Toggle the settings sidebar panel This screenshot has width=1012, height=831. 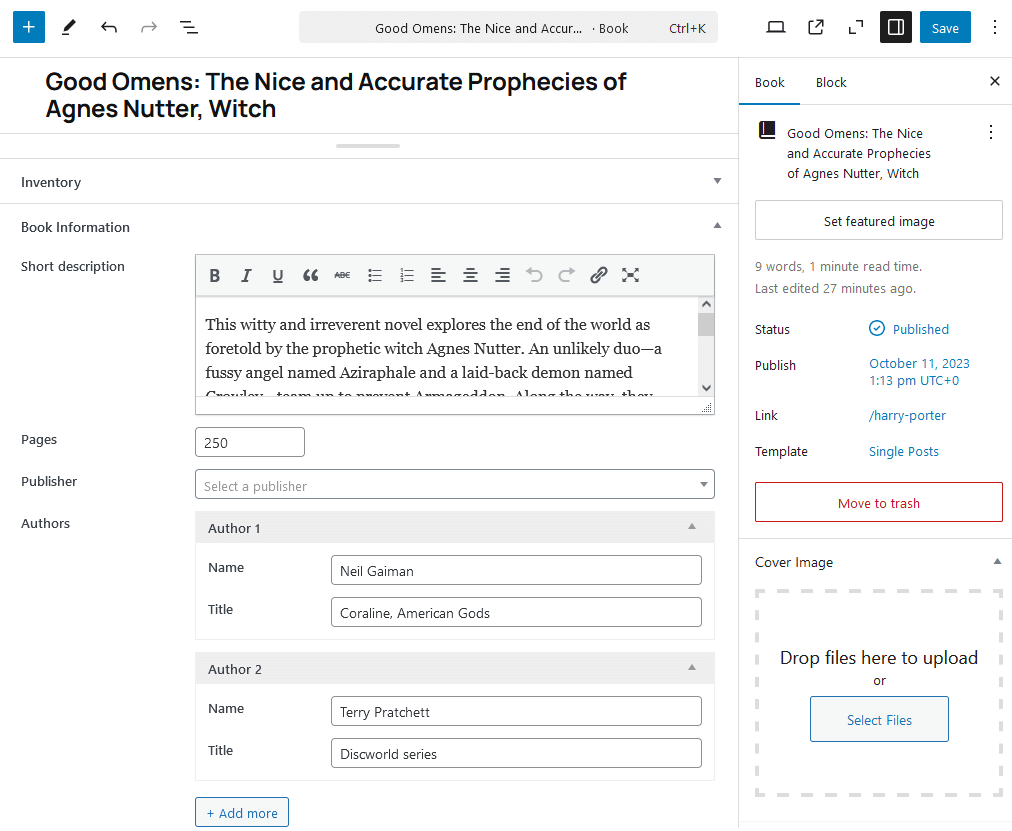pos(895,28)
